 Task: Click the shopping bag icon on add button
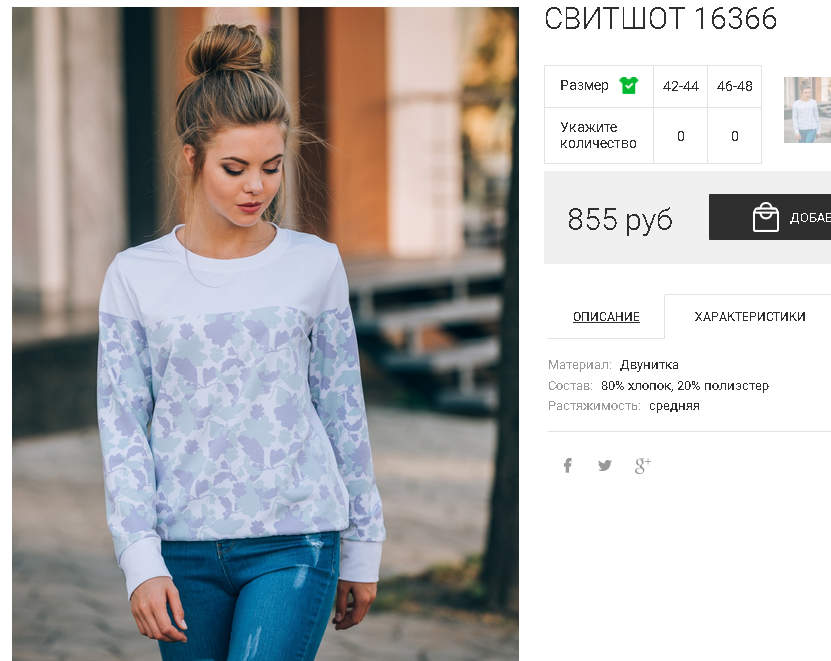click(x=766, y=217)
